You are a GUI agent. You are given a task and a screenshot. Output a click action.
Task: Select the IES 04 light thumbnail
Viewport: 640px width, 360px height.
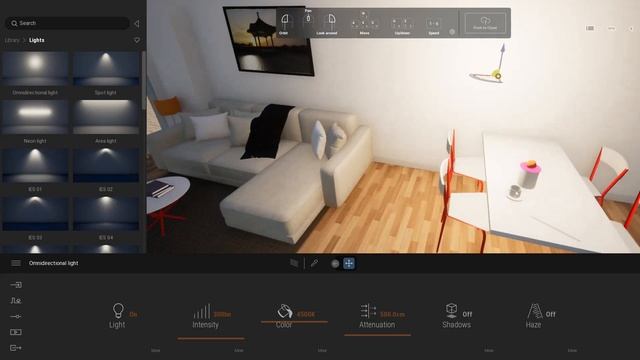tap(106, 213)
